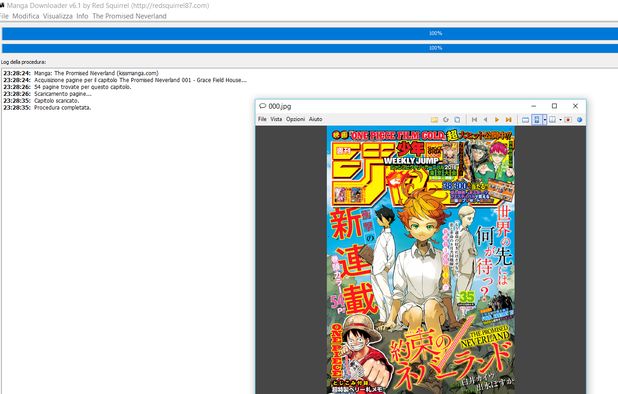Click the copy icon in viewer toolbar

457,119
